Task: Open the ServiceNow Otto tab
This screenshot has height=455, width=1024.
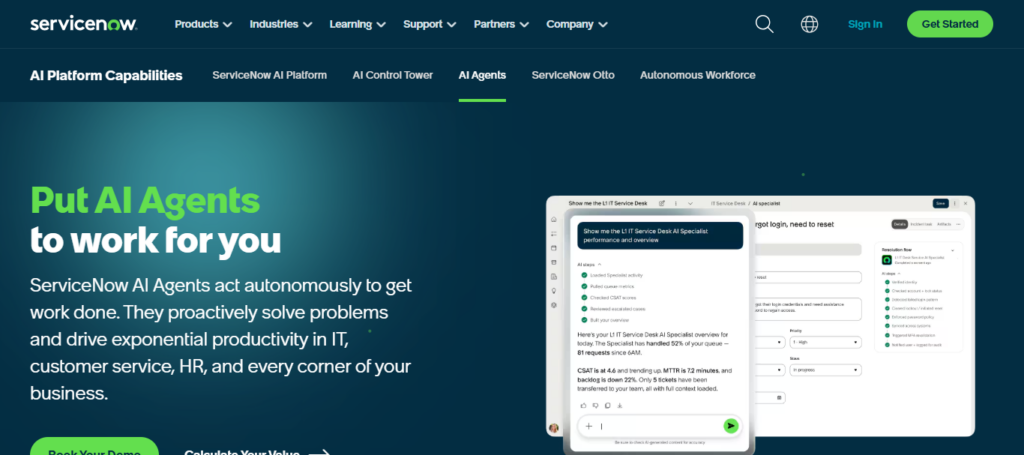Action: coord(573,75)
